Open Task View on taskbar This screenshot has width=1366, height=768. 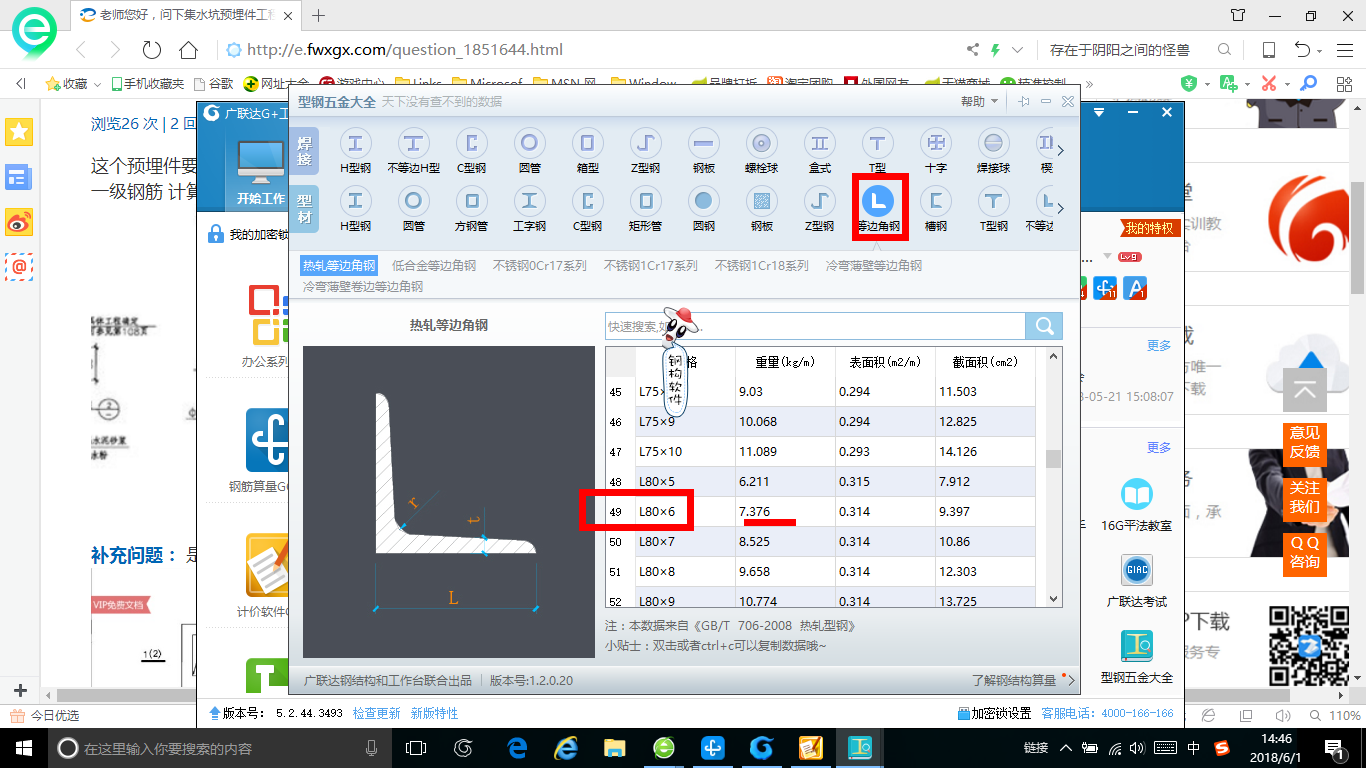point(416,748)
